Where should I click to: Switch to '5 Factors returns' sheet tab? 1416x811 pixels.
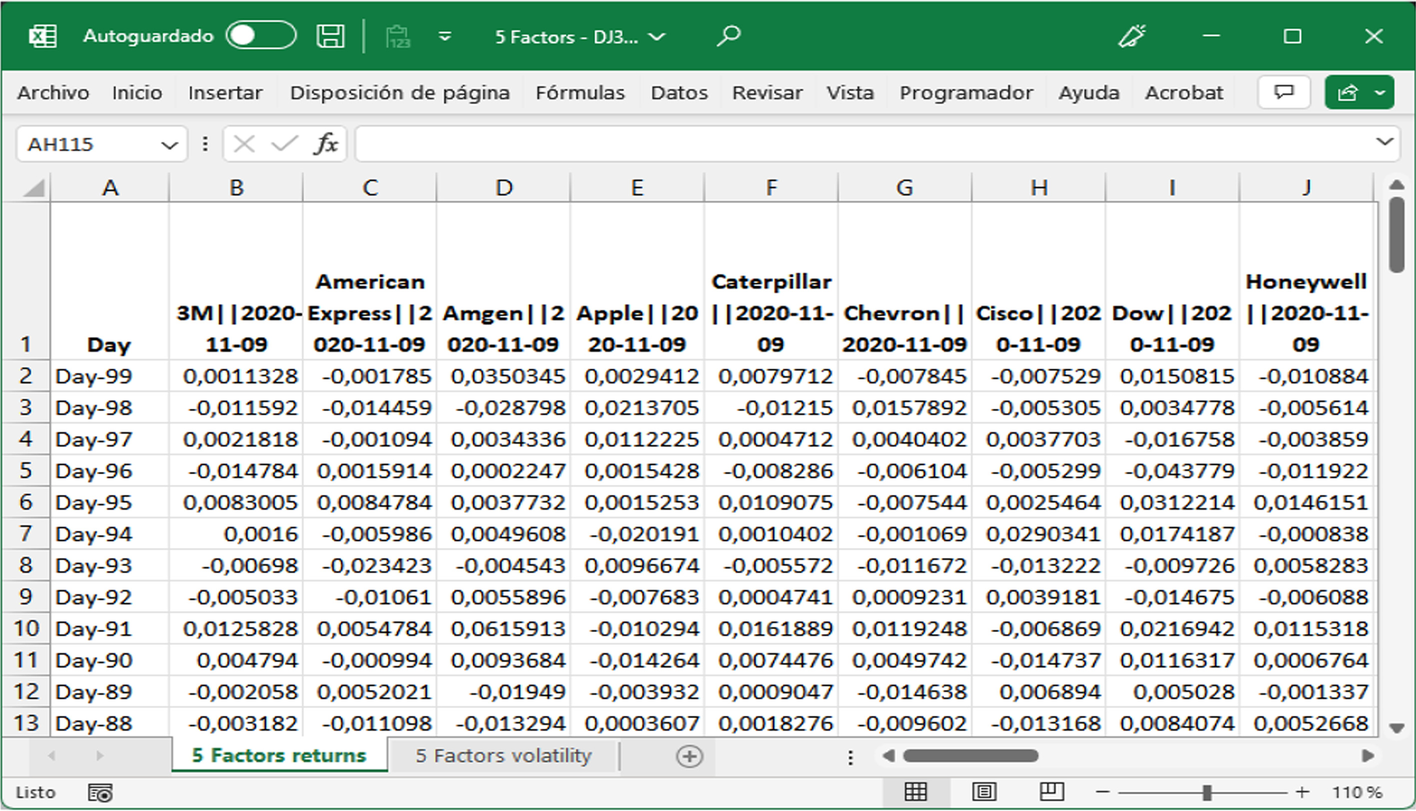click(279, 756)
